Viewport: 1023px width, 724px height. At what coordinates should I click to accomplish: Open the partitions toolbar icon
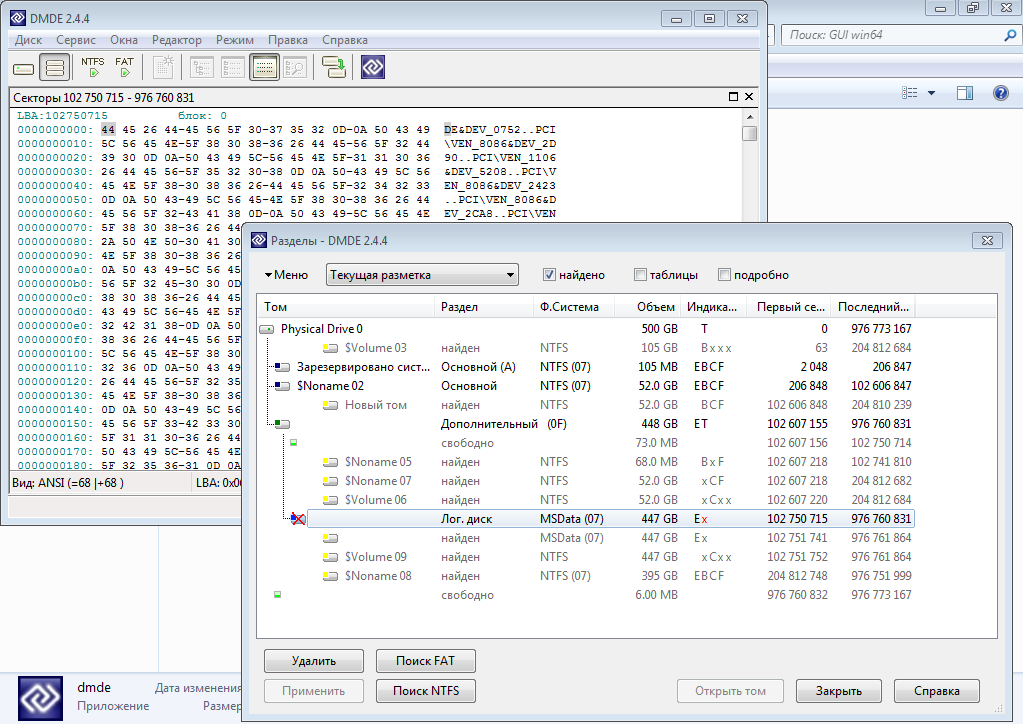[x=55, y=68]
